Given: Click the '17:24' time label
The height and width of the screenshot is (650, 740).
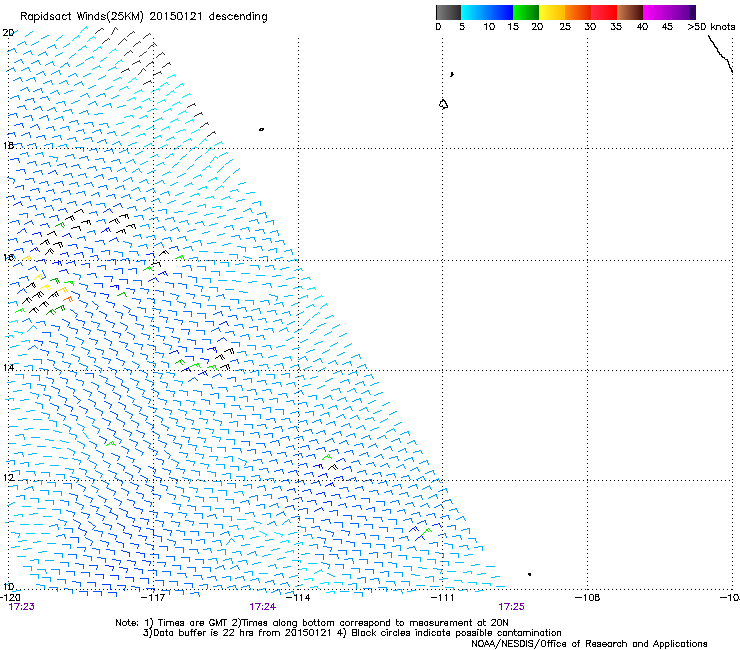Looking at the screenshot, I should (x=263, y=607).
